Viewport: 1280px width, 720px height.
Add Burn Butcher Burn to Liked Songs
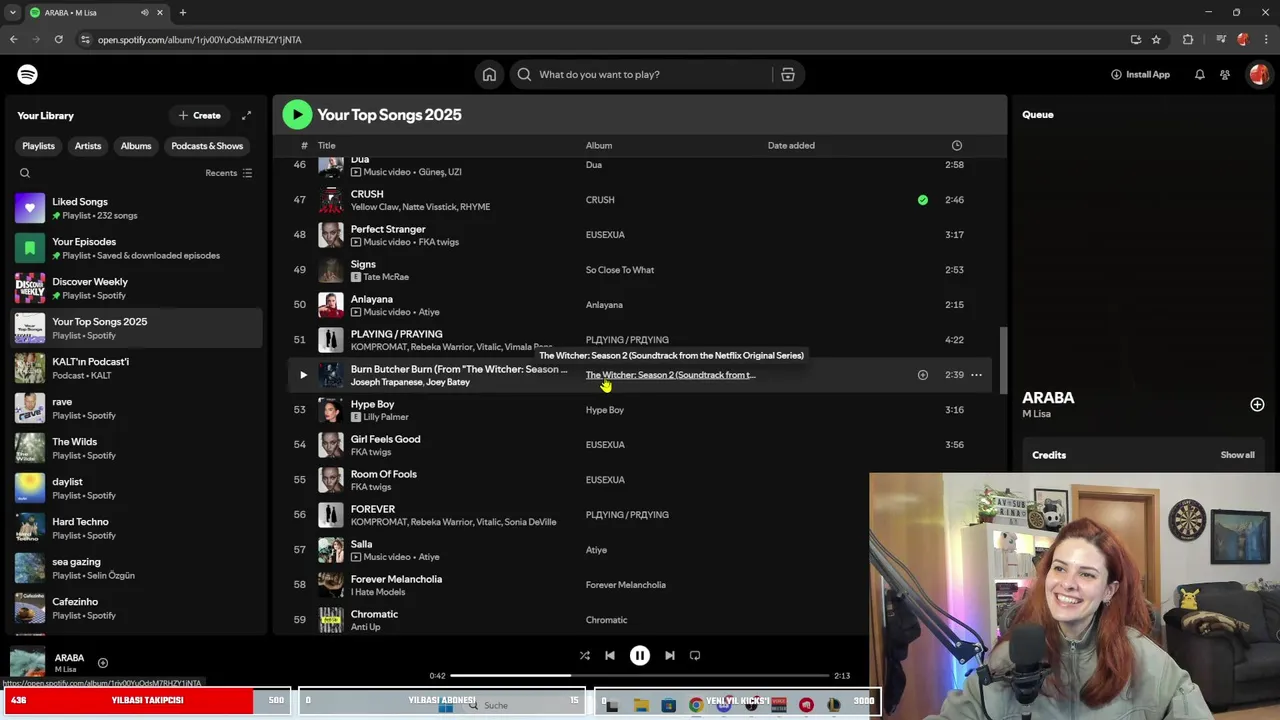922,375
